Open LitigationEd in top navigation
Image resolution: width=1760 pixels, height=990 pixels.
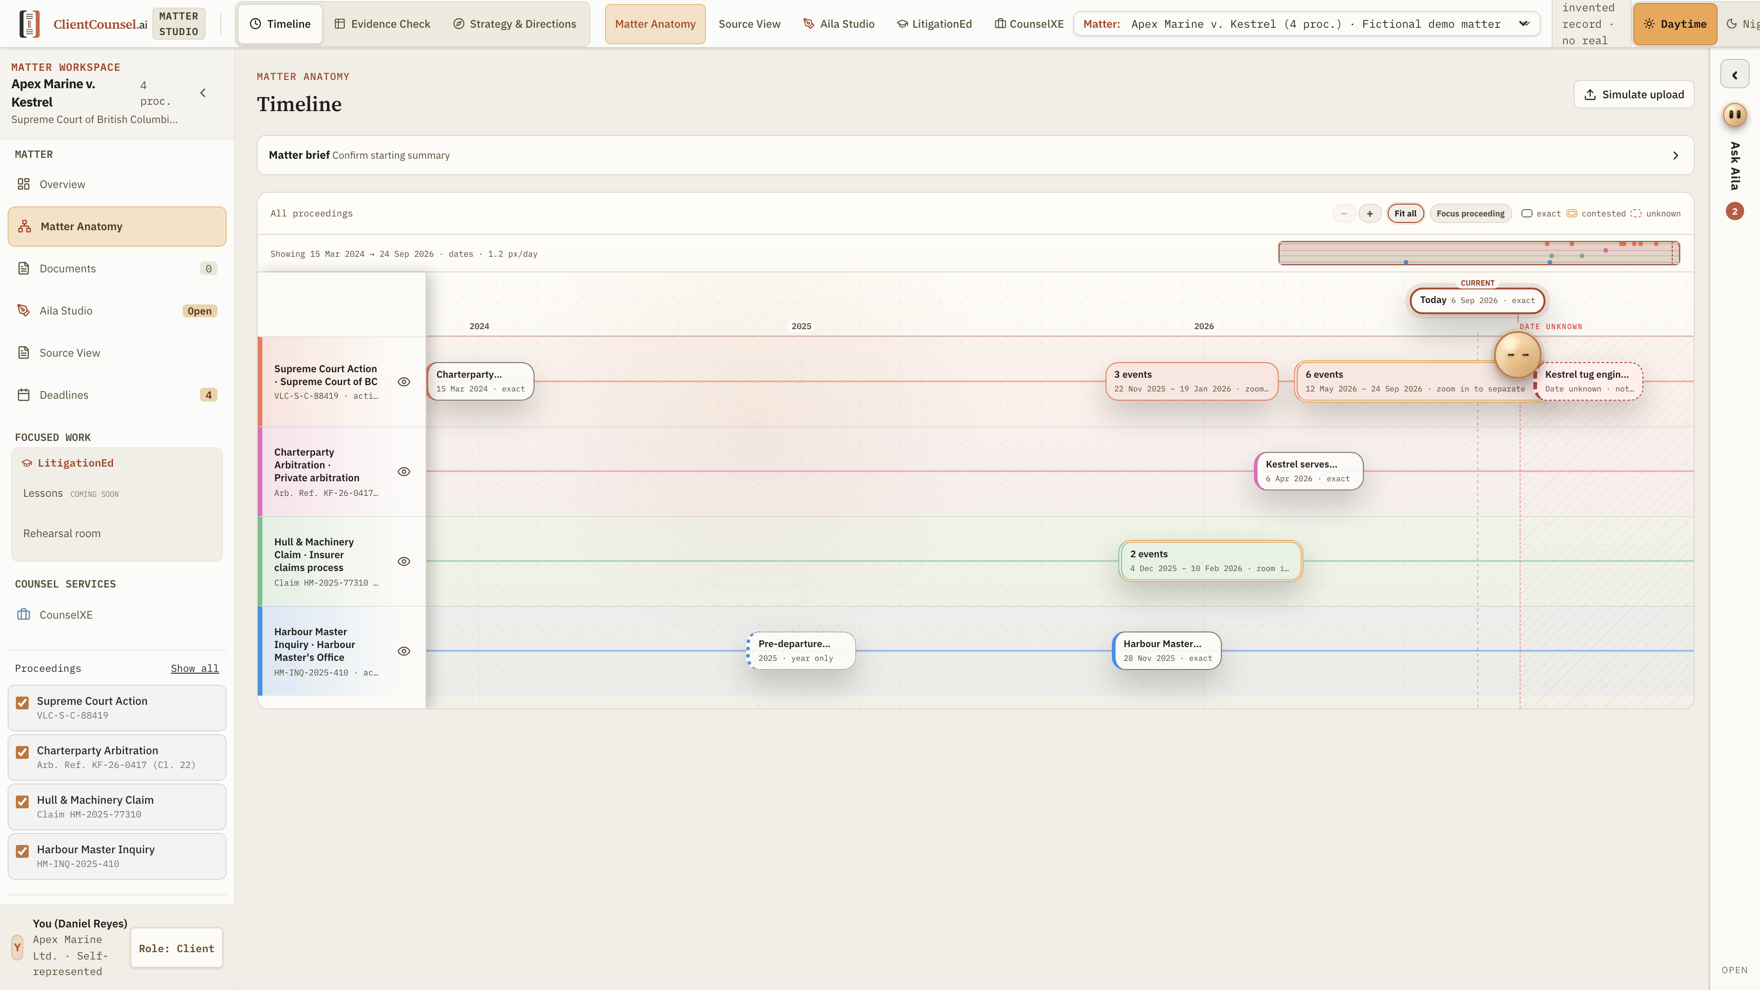(934, 24)
